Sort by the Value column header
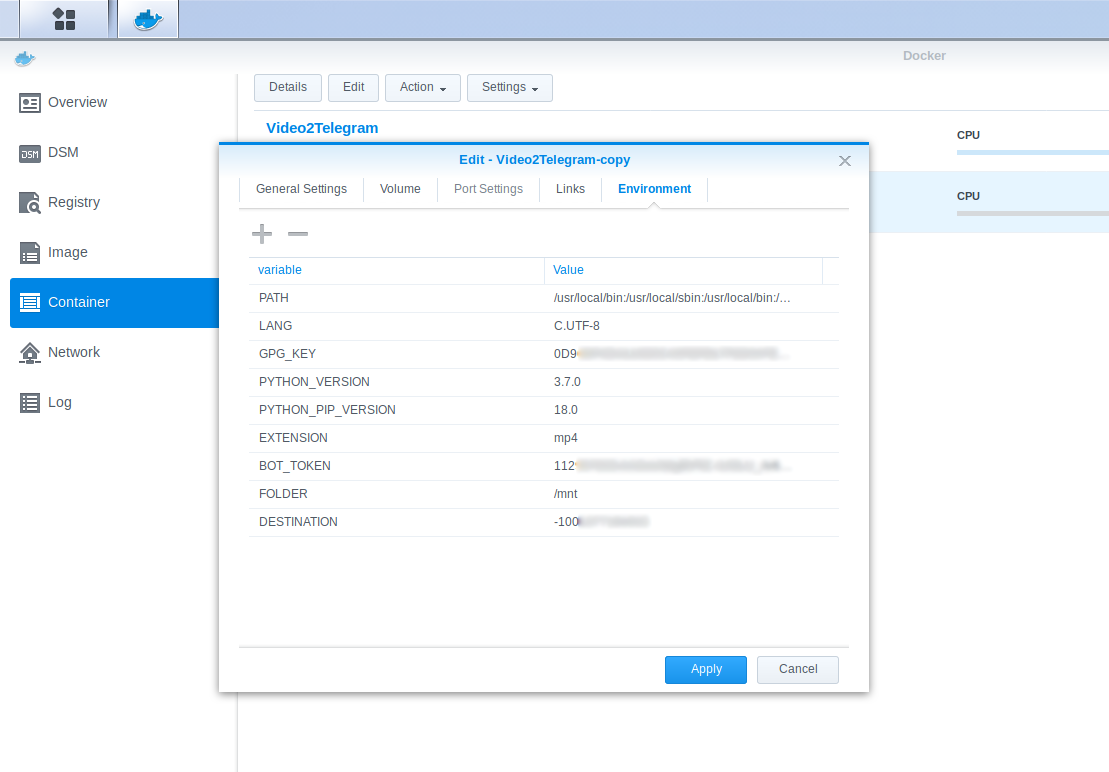Screen dimensions: 1109x772 (x=683, y=271)
